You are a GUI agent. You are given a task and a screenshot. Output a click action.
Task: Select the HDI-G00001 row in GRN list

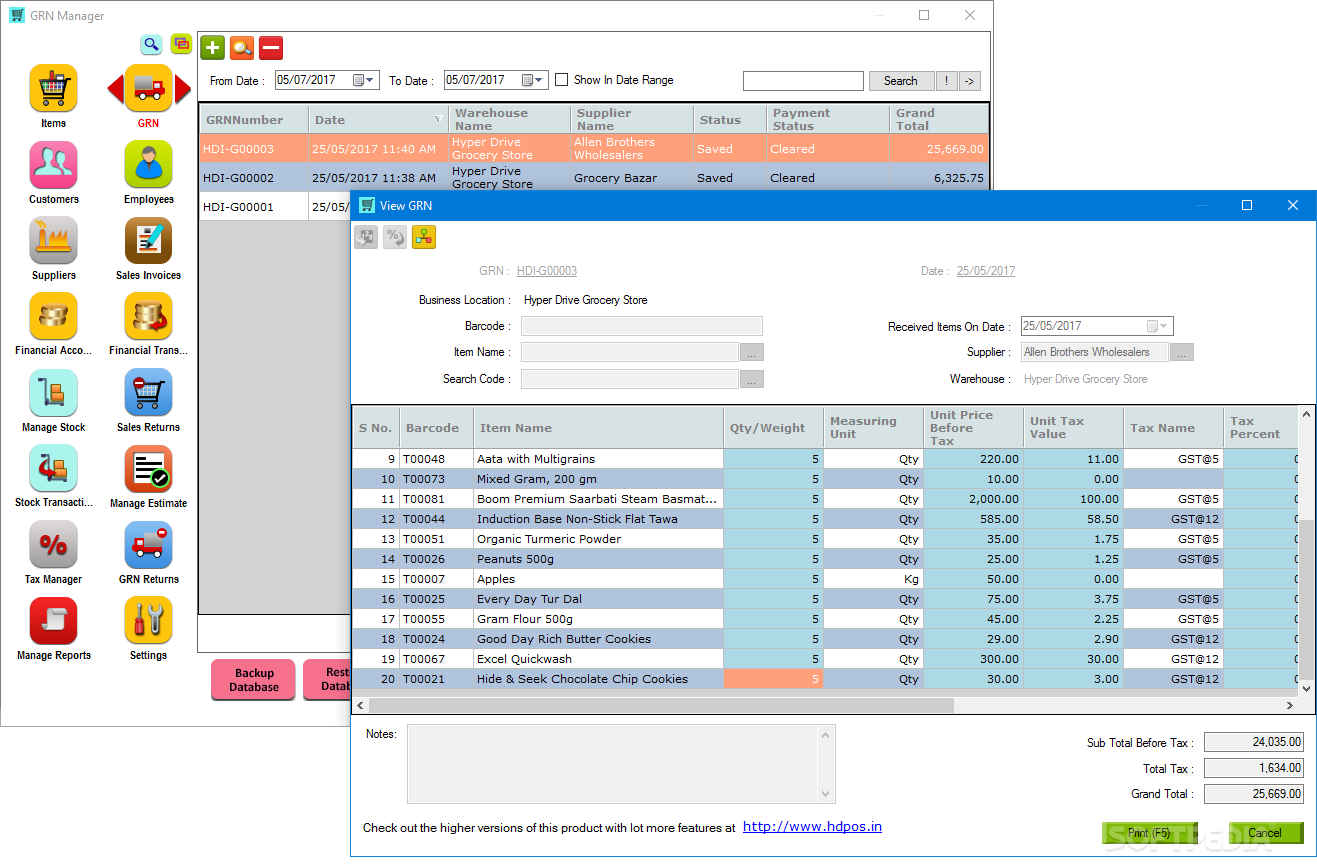(x=275, y=207)
